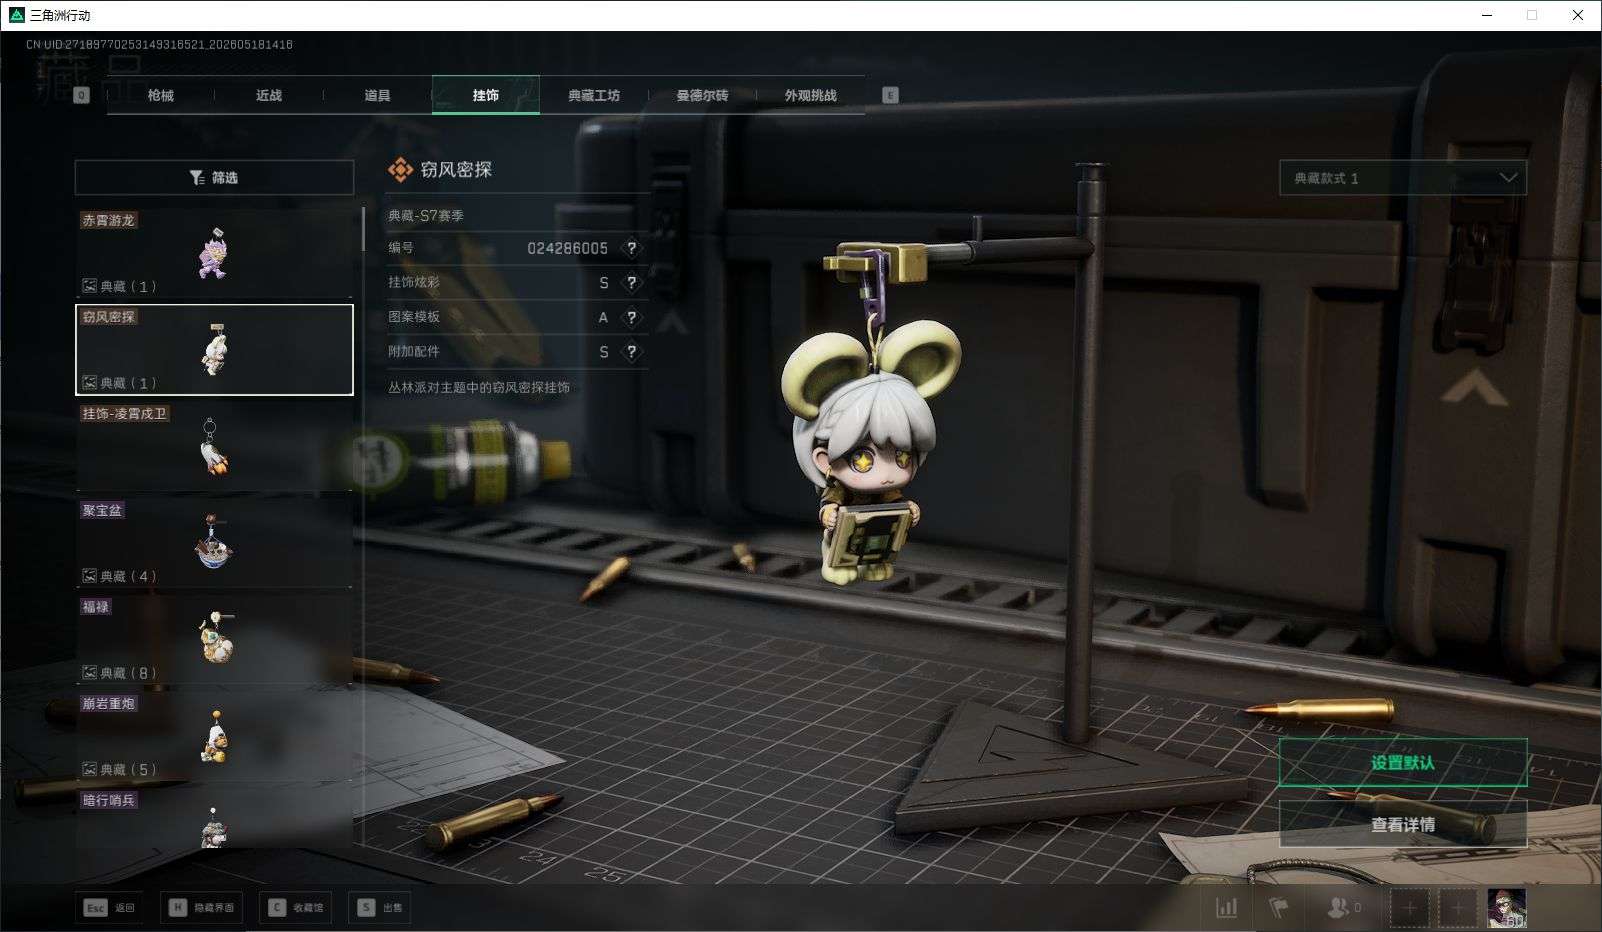Click the first empty squad slot plus
Image resolution: width=1602 pixels, height=932 pixels.
tap(1410, 907)
